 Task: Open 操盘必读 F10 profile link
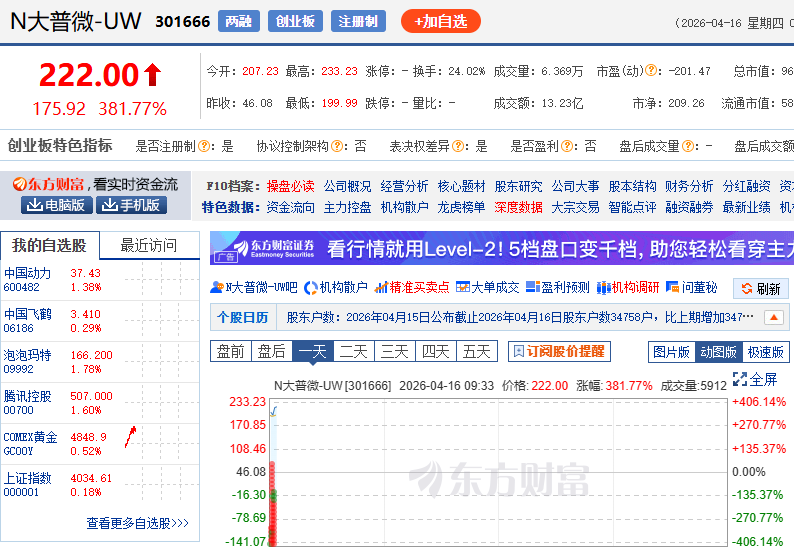pos(290,186)
